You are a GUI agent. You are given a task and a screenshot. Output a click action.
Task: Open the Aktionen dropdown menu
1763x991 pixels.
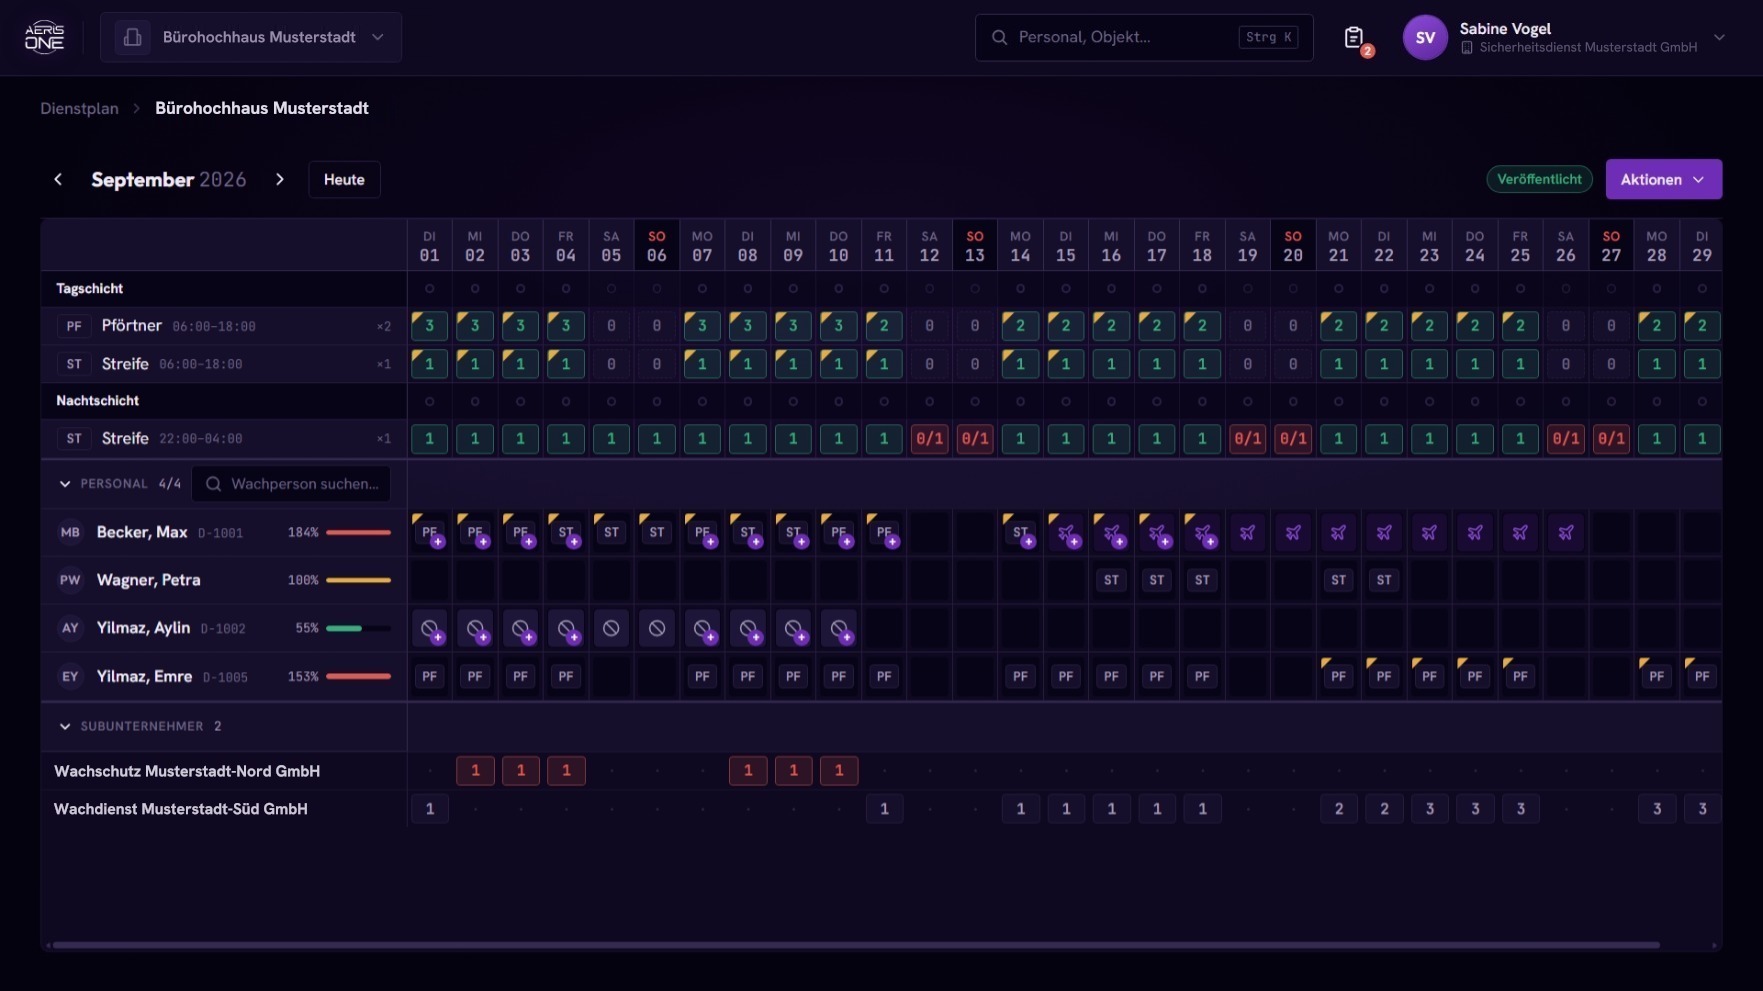click(1663, 179)
